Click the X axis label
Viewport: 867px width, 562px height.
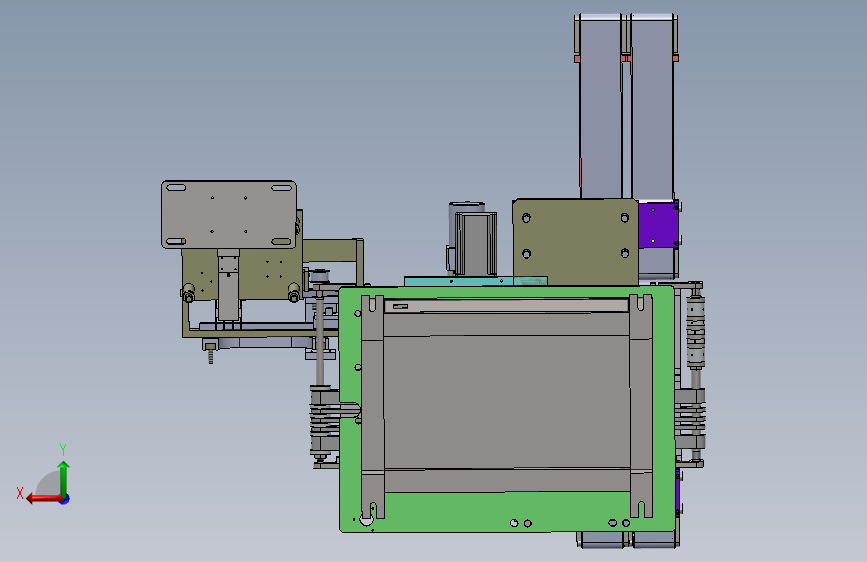20,493
